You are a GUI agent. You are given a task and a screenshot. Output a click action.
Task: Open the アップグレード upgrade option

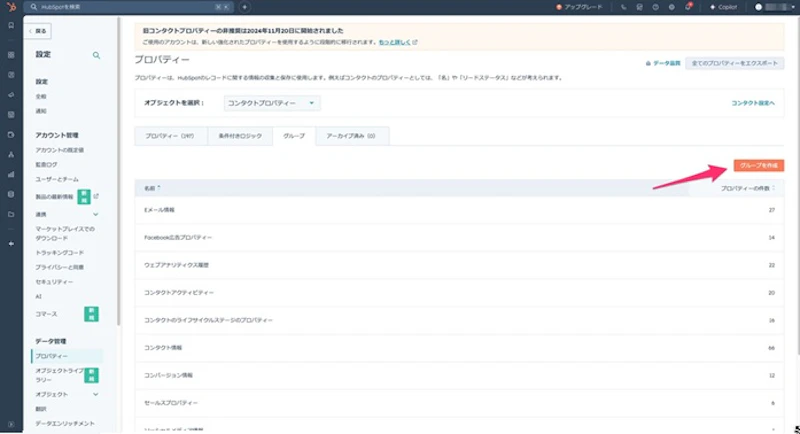click(x=579, y=7)
